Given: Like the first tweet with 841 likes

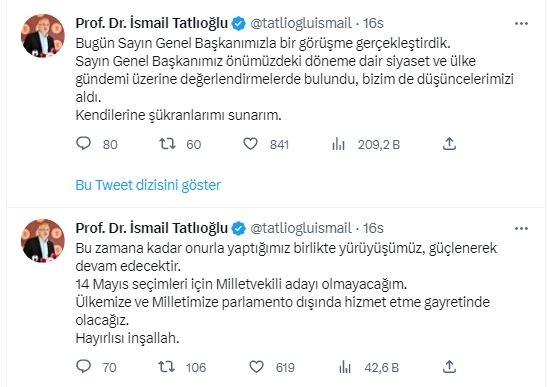Looking at the screenshot, I should tap(250, 143).
